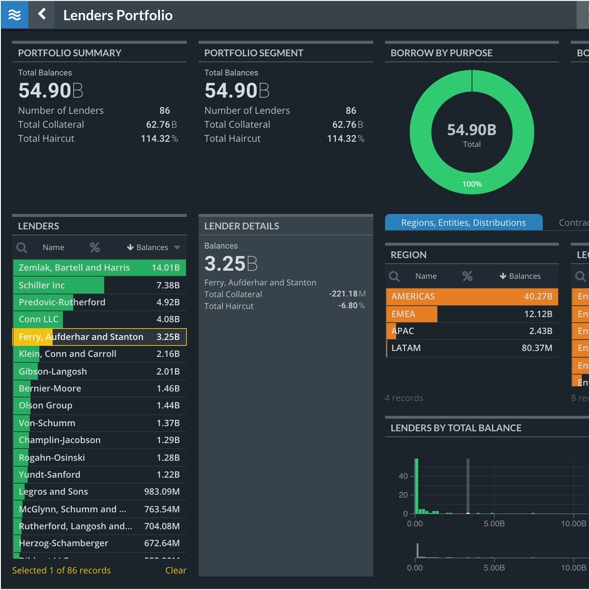The width and height of the screenshot is (590, 590).
Task: Click the grey marker bar in balance histogram
Action: pyautogui.click(x=468, y=486)
